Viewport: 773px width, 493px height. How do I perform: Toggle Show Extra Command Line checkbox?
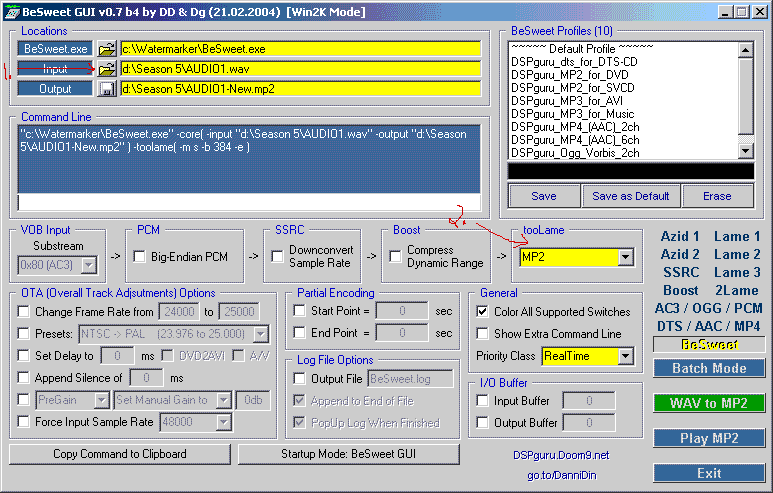point(482,333)
